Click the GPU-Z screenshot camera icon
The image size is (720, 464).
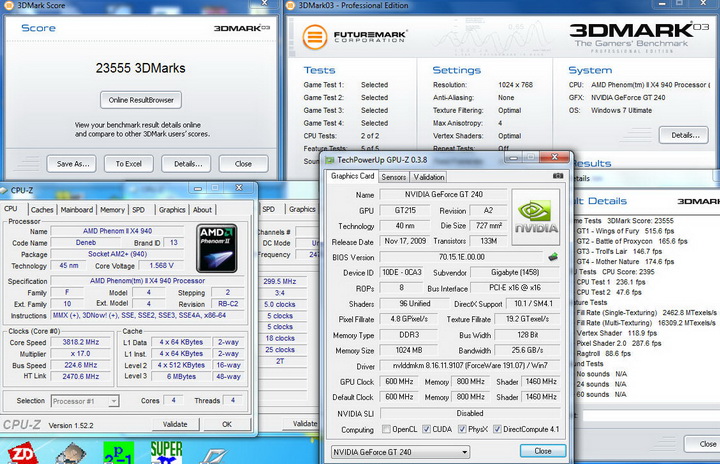pos(557,176)
